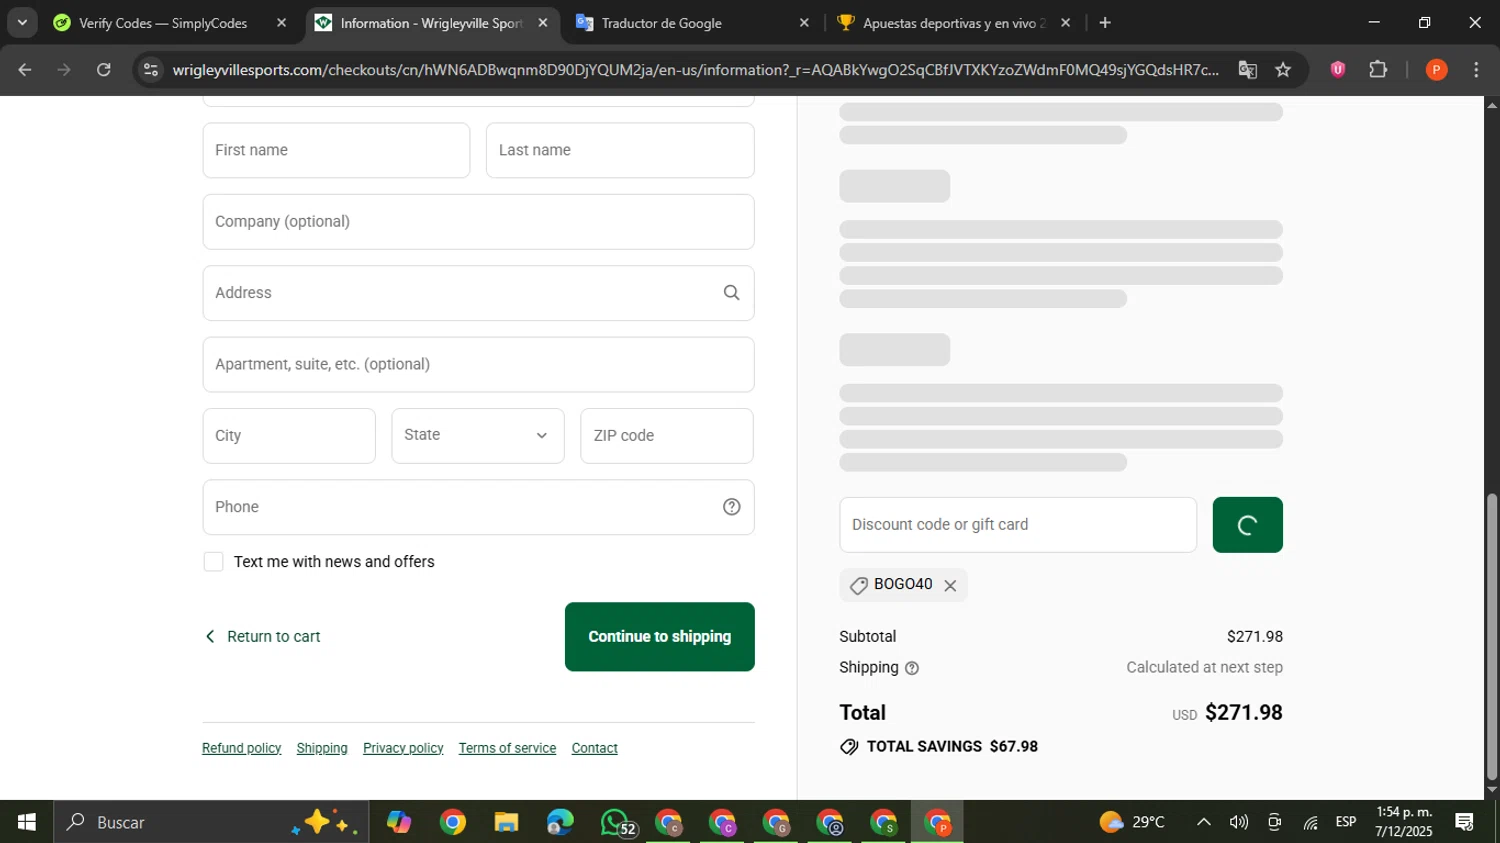Reload the checkout page

click(x=104, y=70)
